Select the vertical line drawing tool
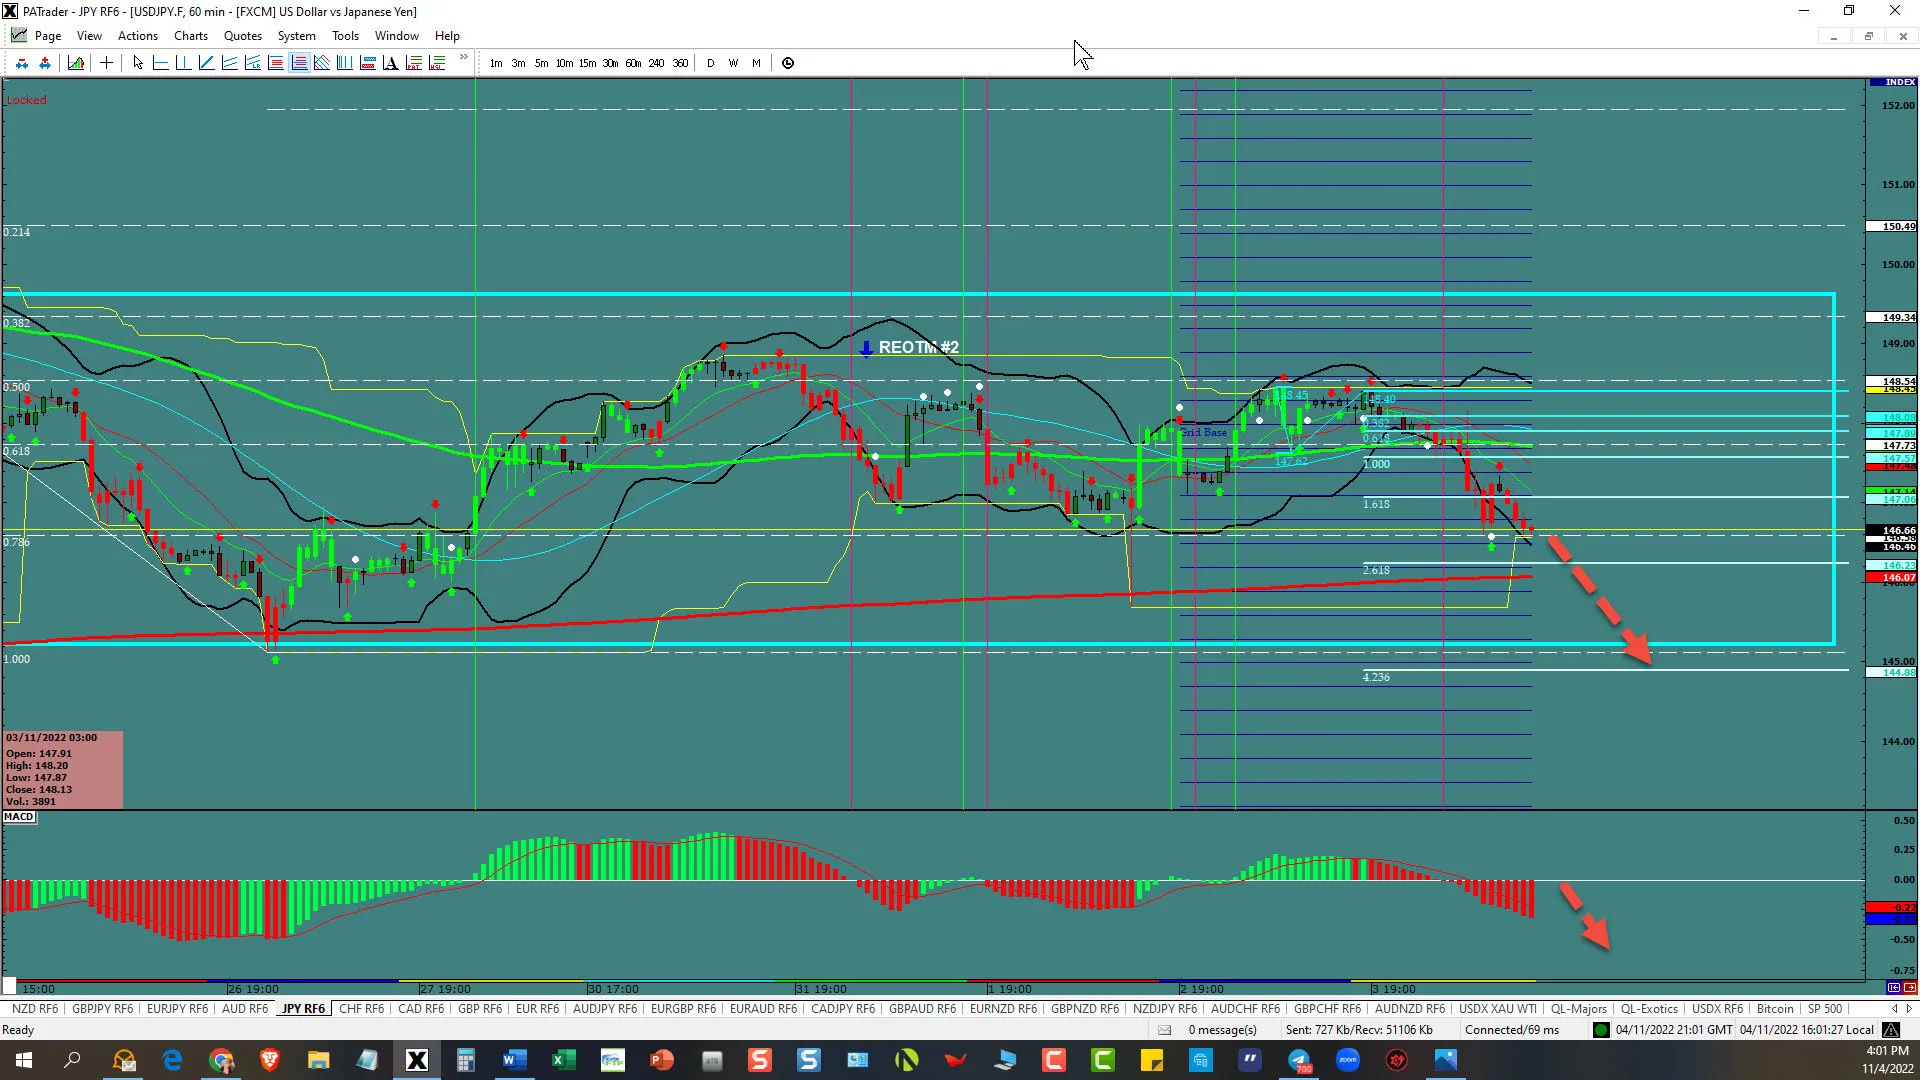The height and width of the screenshot is (1080, 1920). point(183,63)
